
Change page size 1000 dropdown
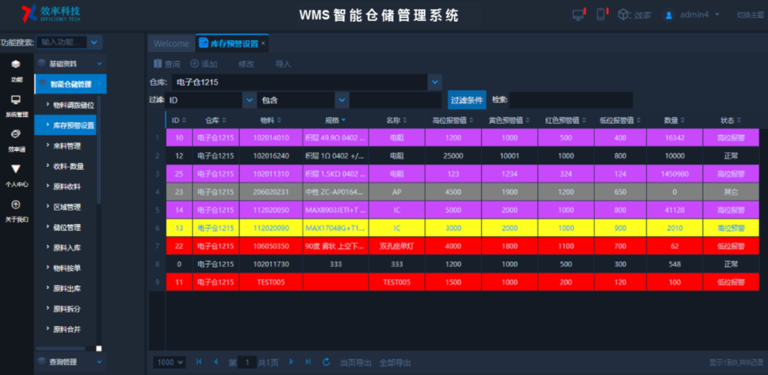tap(169, 362)
